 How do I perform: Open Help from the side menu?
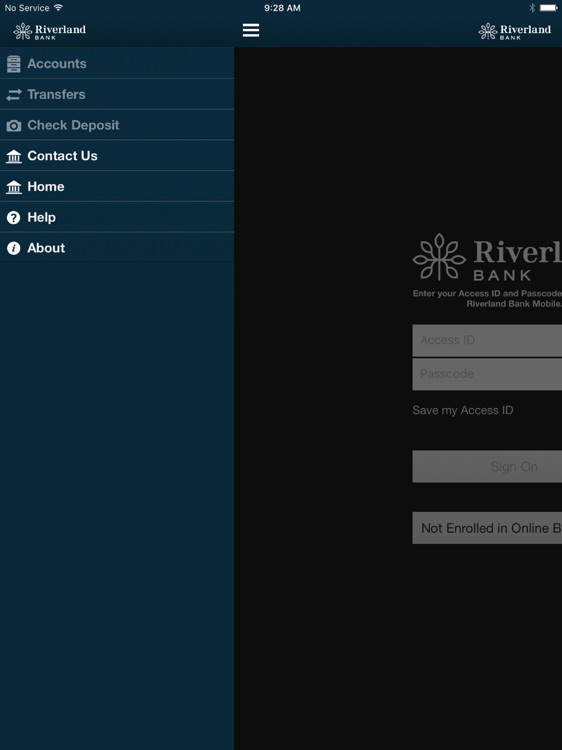click(x=117, y=217)
